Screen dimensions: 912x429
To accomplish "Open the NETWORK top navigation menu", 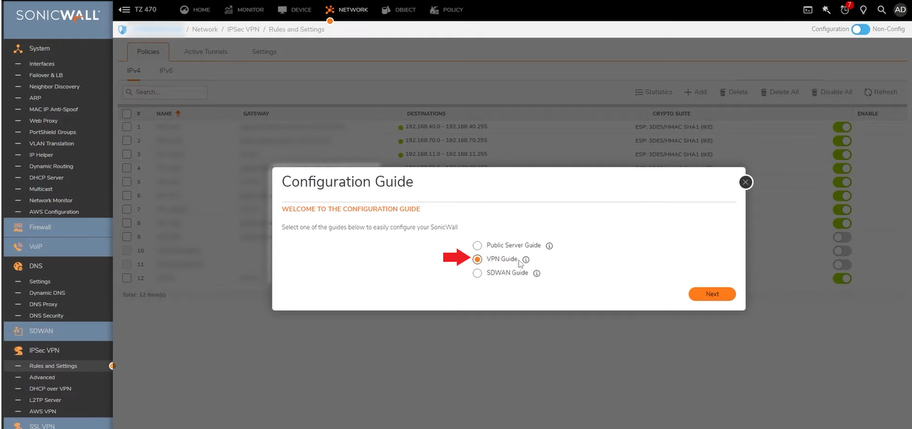I will [347, 10].
